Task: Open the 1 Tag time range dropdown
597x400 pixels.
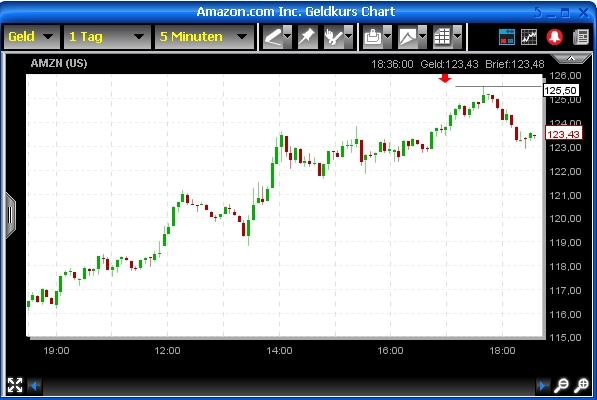Action: pyautogui.click(x=107, y=37)
